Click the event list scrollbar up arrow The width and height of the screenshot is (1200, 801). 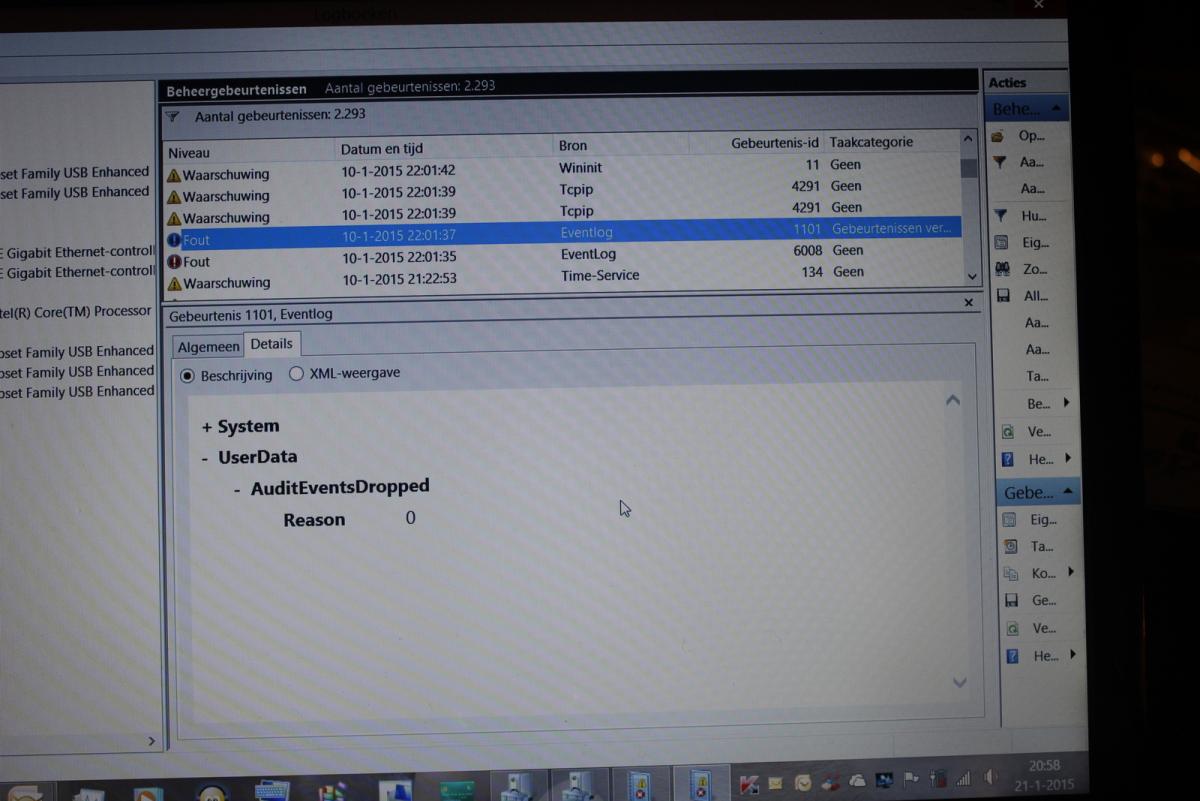pyautogui.click(x=968, y=139)
